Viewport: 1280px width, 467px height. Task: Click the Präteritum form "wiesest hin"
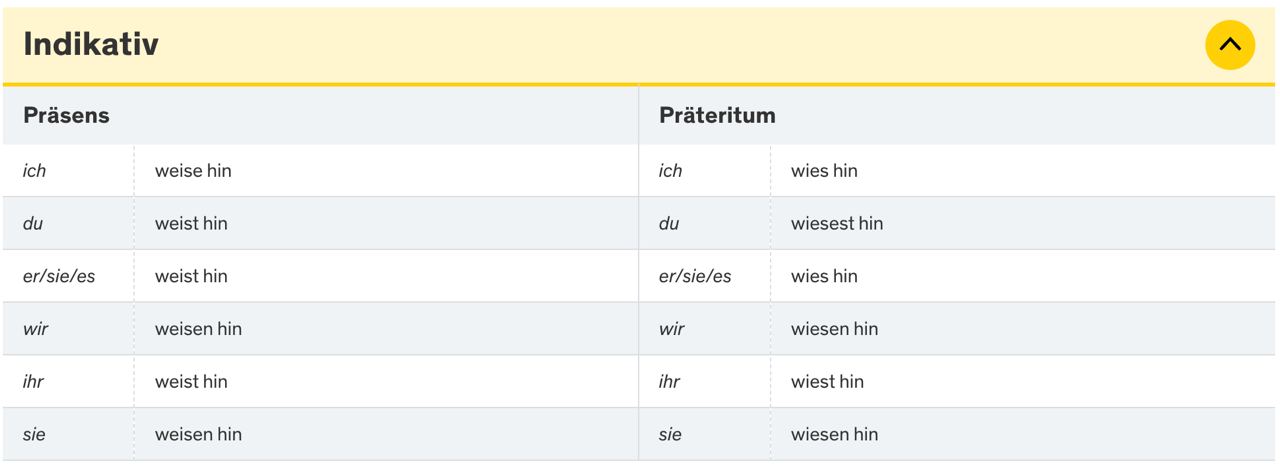click(837, 224)
